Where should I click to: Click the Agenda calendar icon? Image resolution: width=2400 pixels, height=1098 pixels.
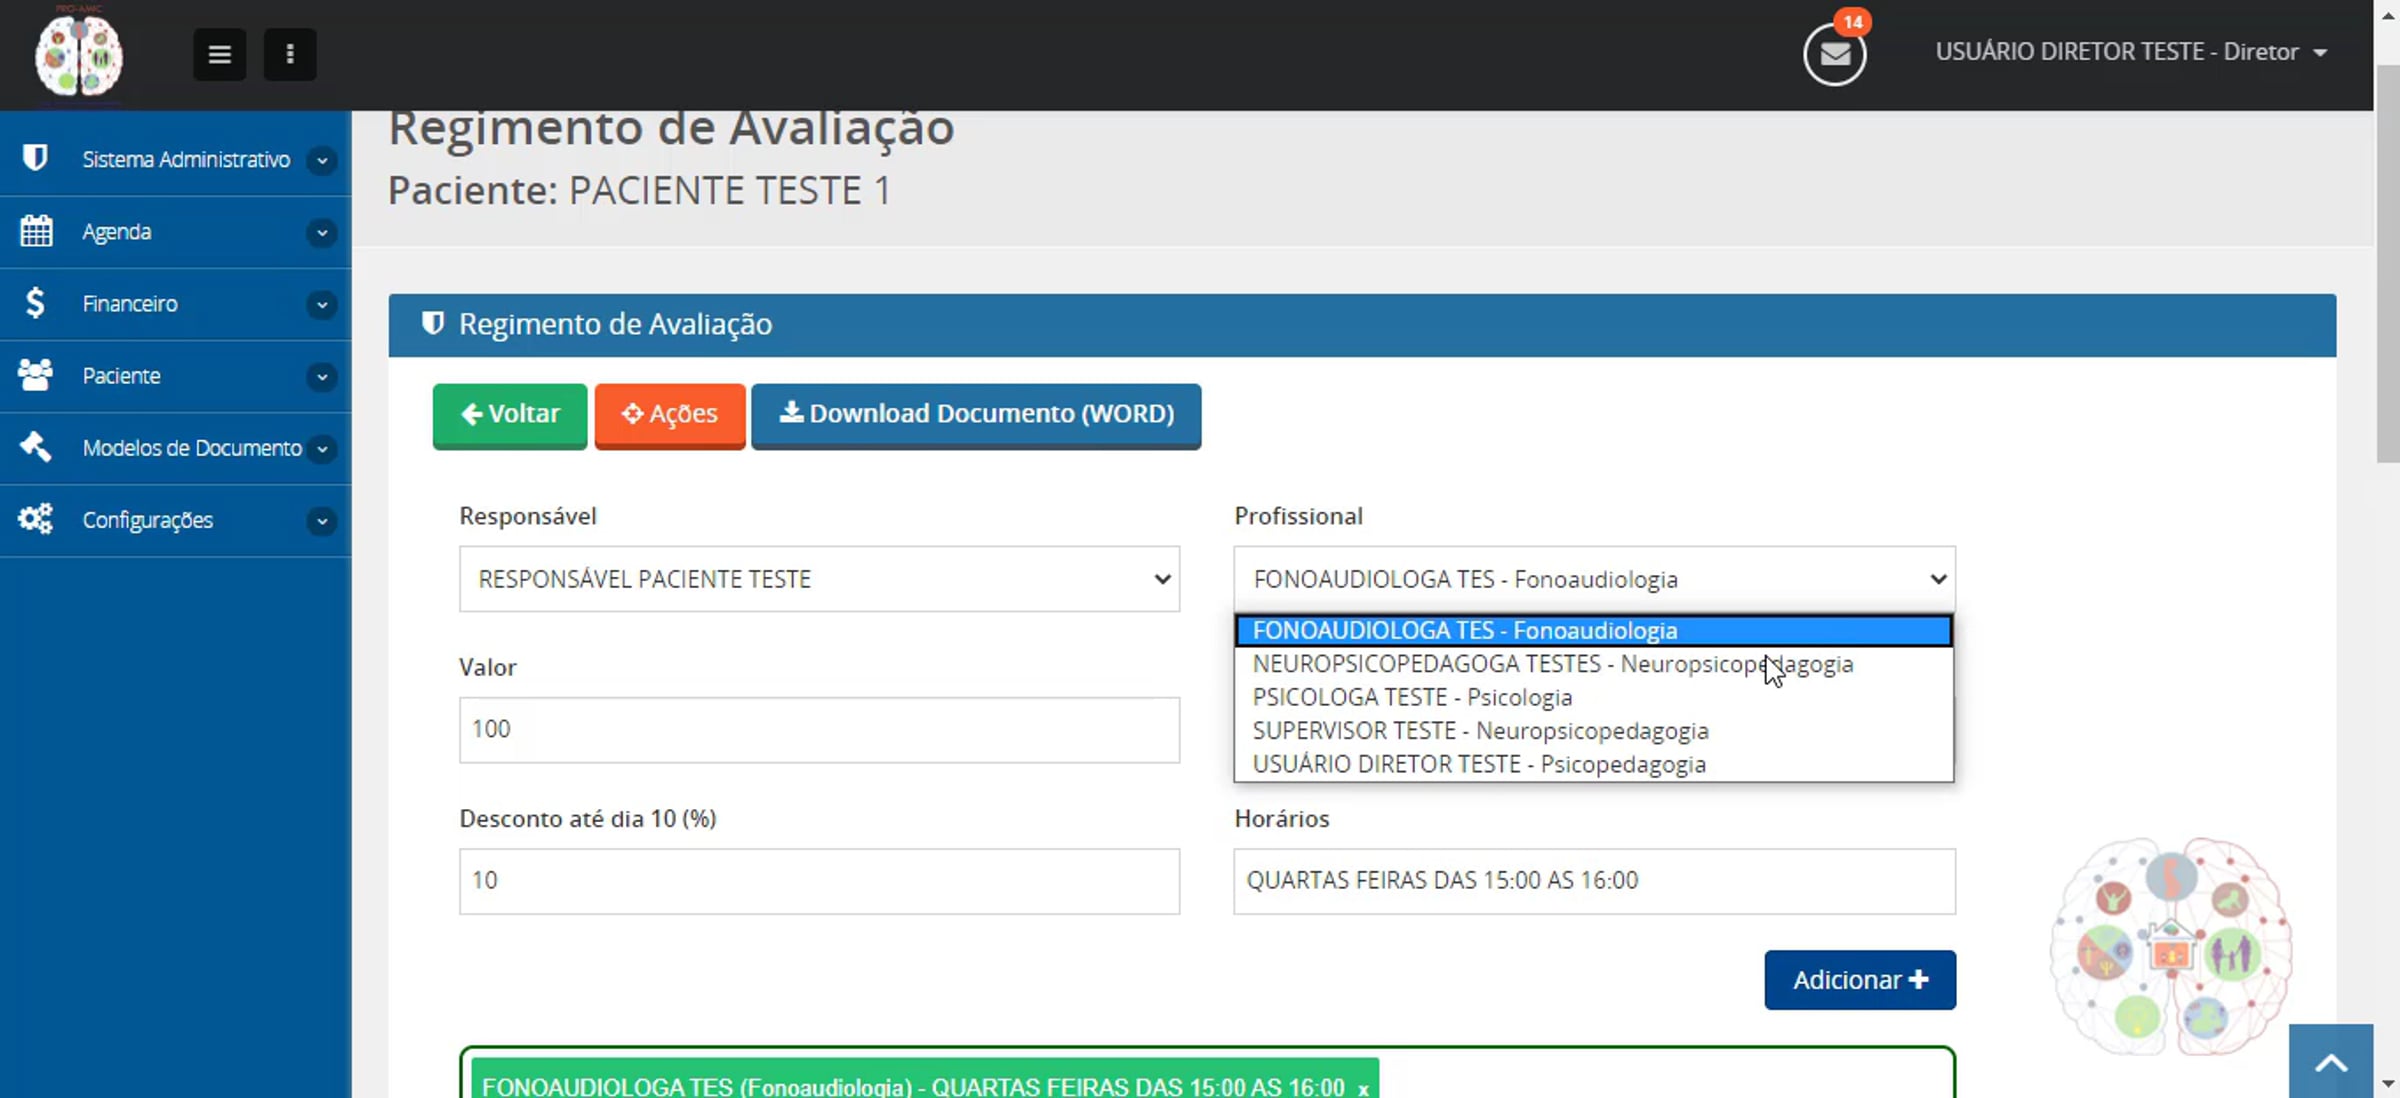click(36, 231)
